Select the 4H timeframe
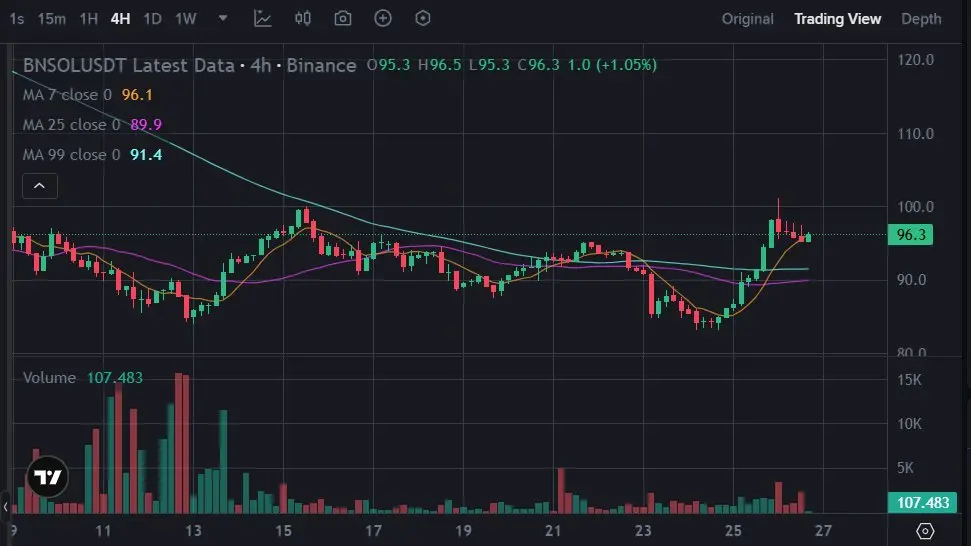The width and height of the screenshot is (971, 546). click(x=120, y=19)
